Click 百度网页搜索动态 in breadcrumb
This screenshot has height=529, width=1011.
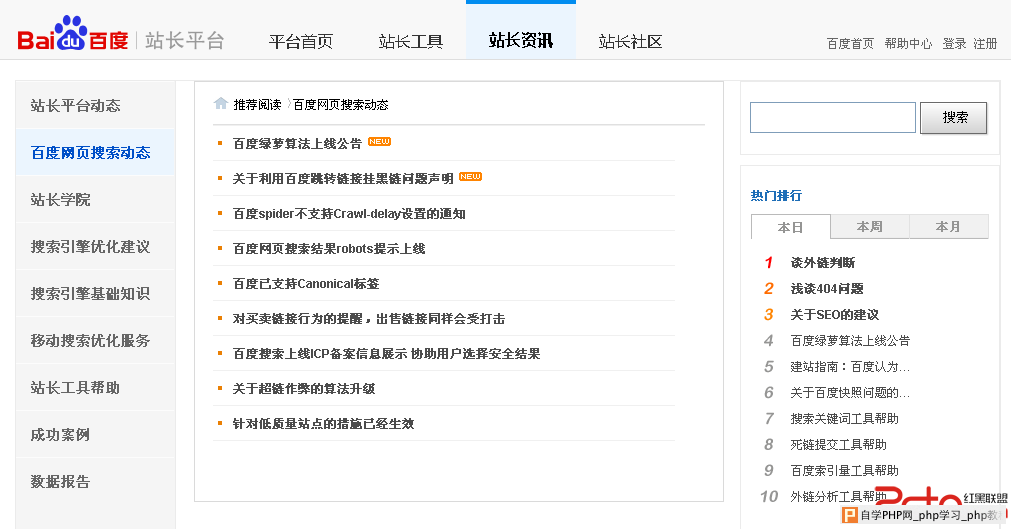pyautogui.click(x=341, y=105)
